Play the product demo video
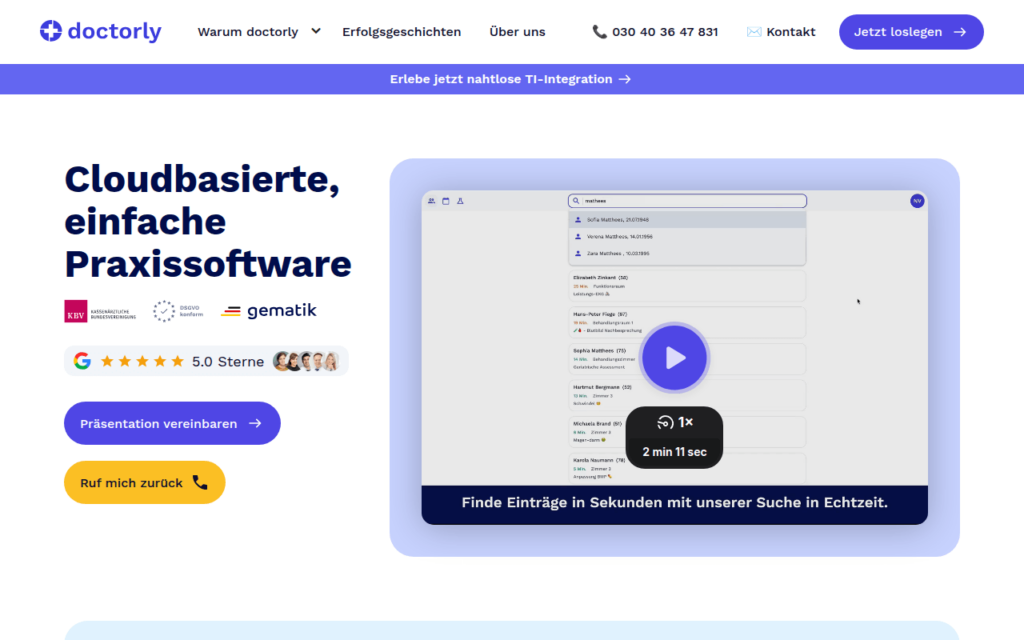Screen dimensions: 1024x640 pos(675,358)
